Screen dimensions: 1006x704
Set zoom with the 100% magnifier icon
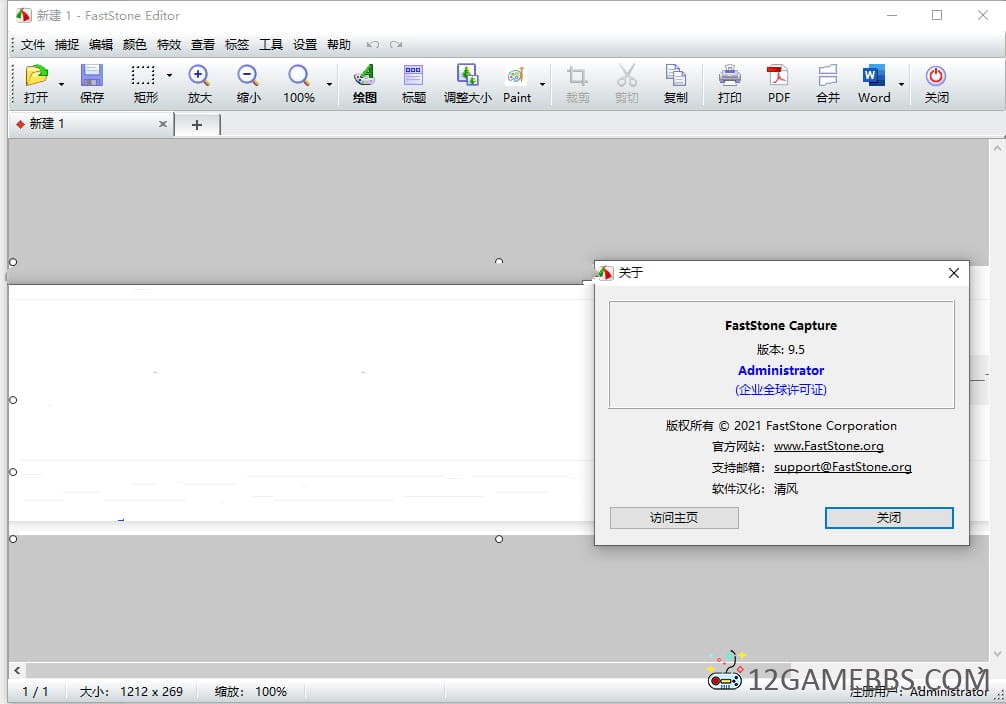(x=298, y=76)
